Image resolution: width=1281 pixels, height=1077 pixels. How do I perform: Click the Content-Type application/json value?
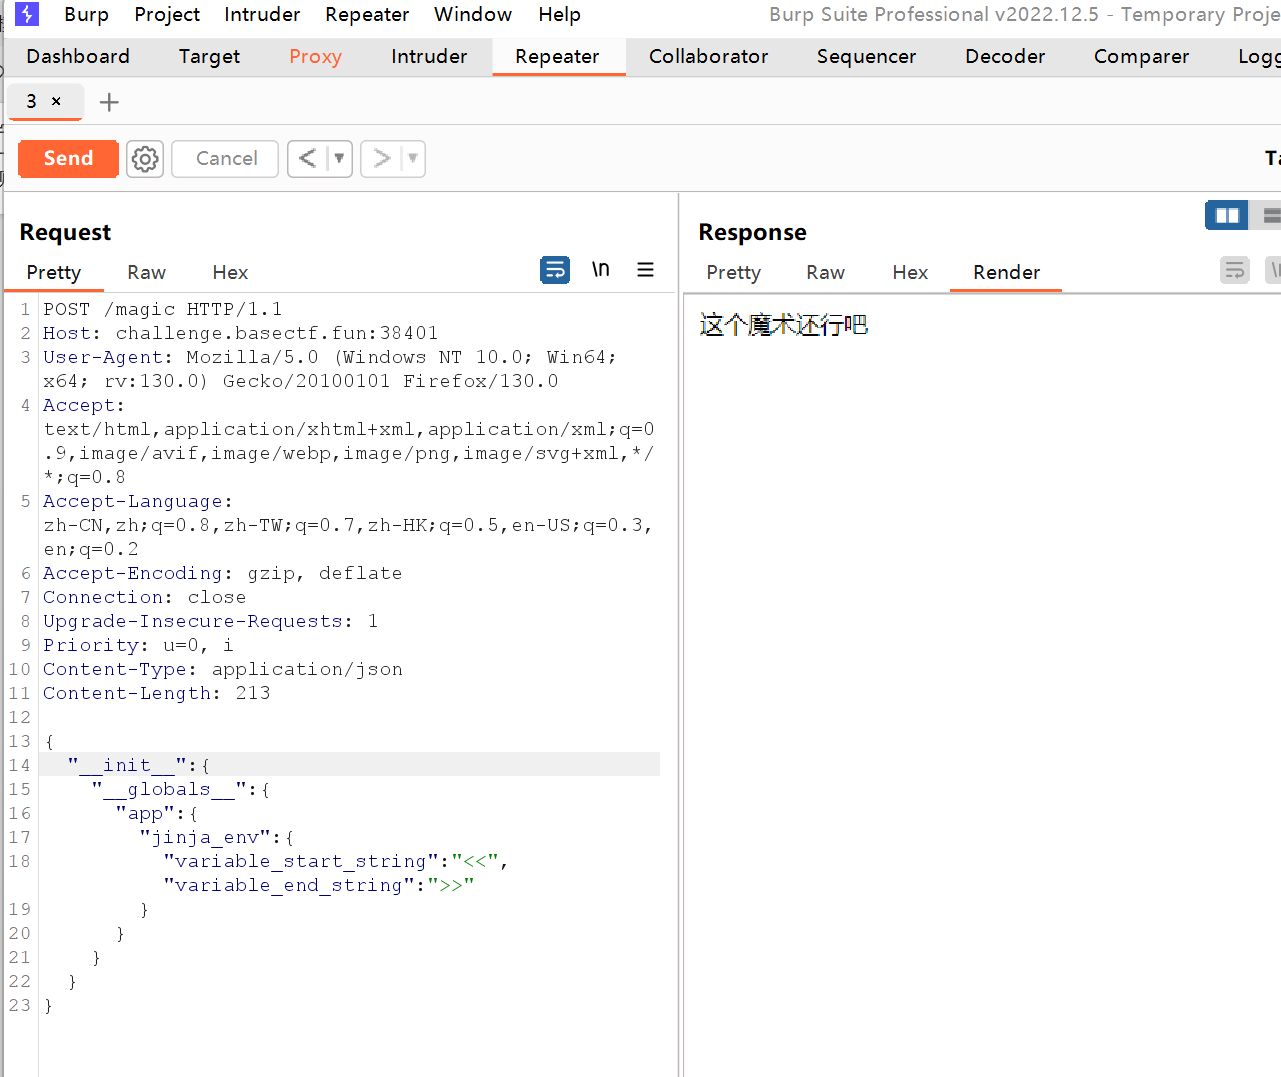307,669
